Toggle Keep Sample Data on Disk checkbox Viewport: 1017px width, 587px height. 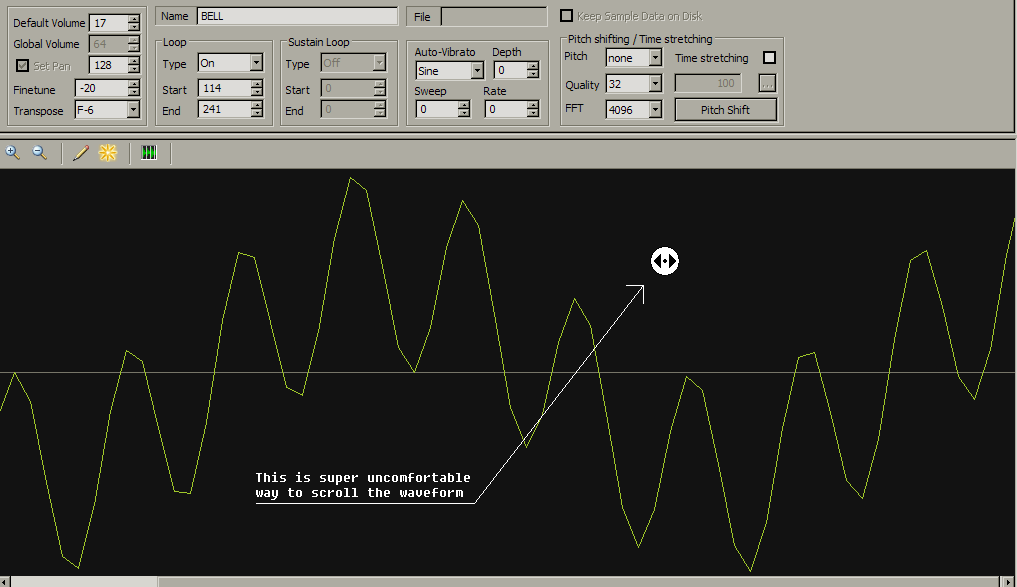567,16
